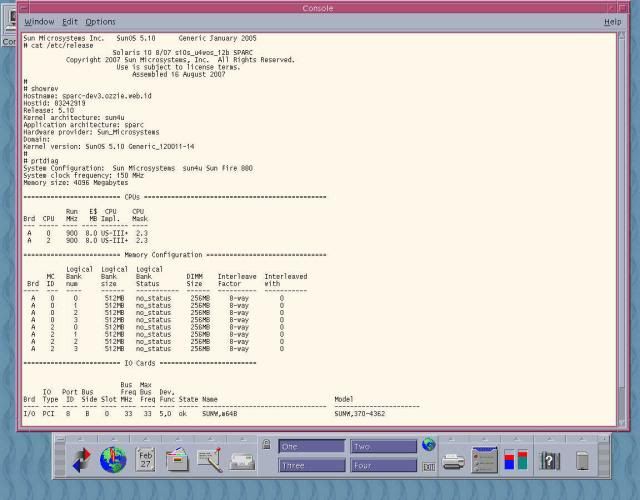640x500 pixels.
Task: Expand subpanel arrow above globe clock icon
Action: click(113, 439)
